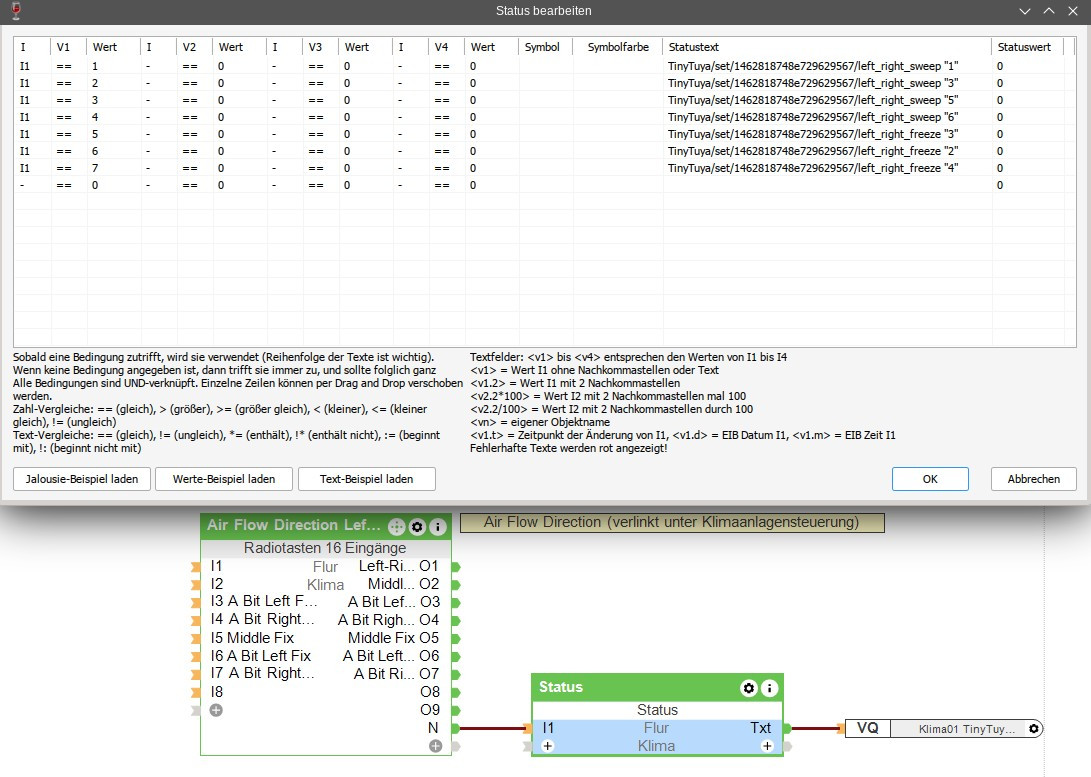The width and height of the screenshot is (1091, 777).
Task: Click info icon on Air Flow Direction block
Action: point(437,526)
